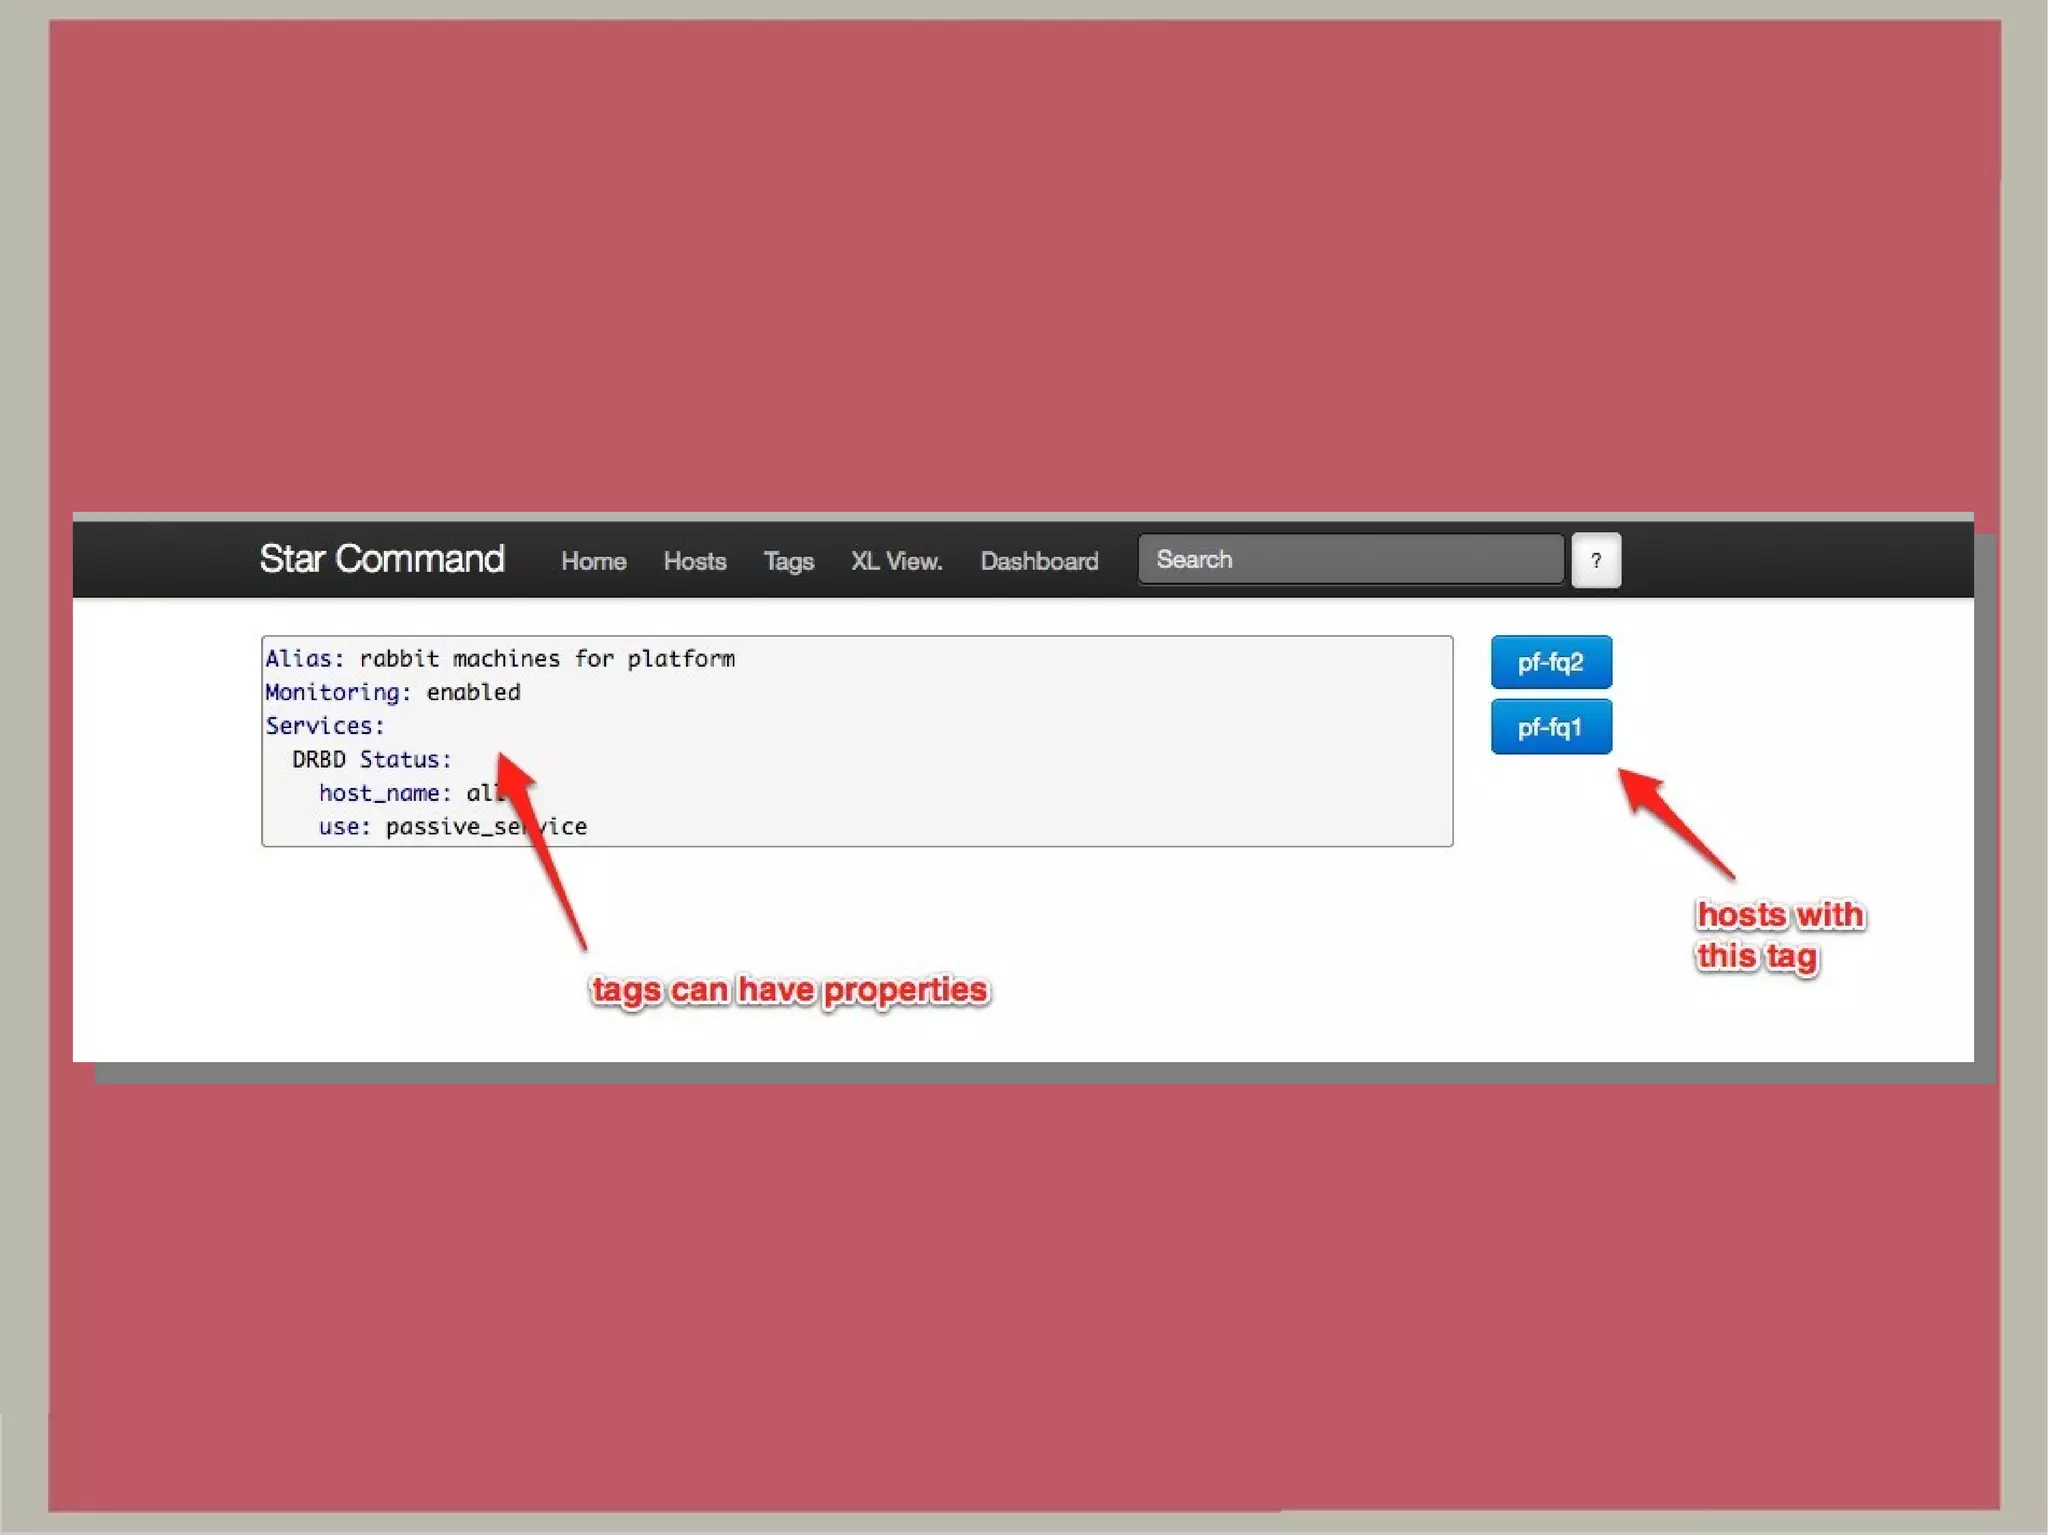Go to the Hosts page

pyautogui.click(x=694, y=561)
